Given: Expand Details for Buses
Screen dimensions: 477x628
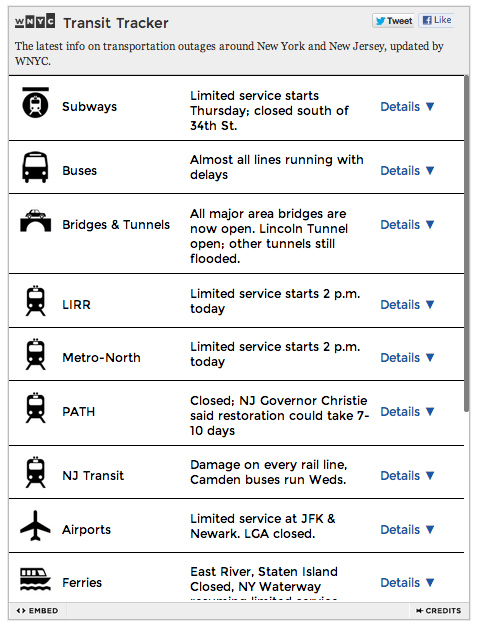Looking at the screenshot, I should [407, 171].
